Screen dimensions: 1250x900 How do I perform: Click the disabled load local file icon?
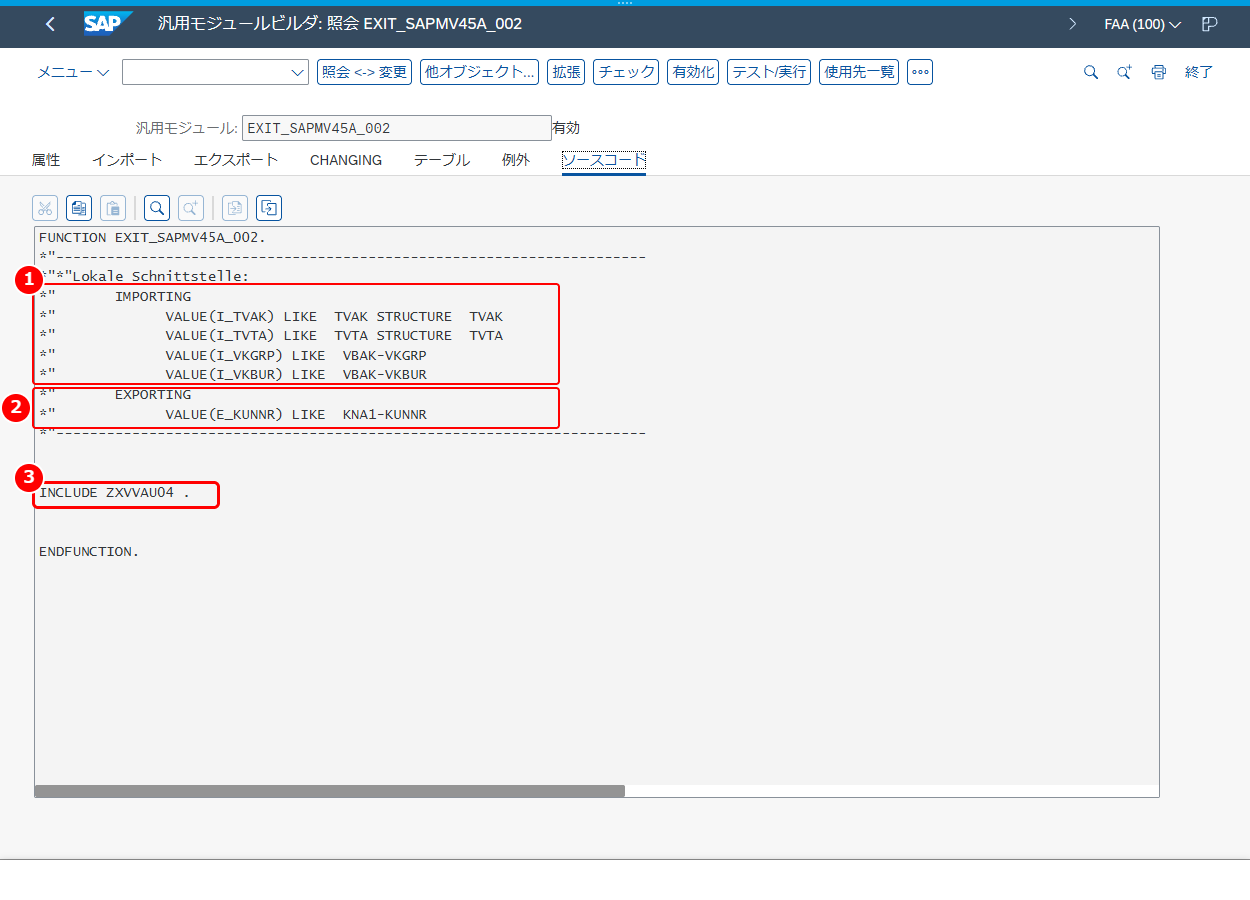coord(235,208)
